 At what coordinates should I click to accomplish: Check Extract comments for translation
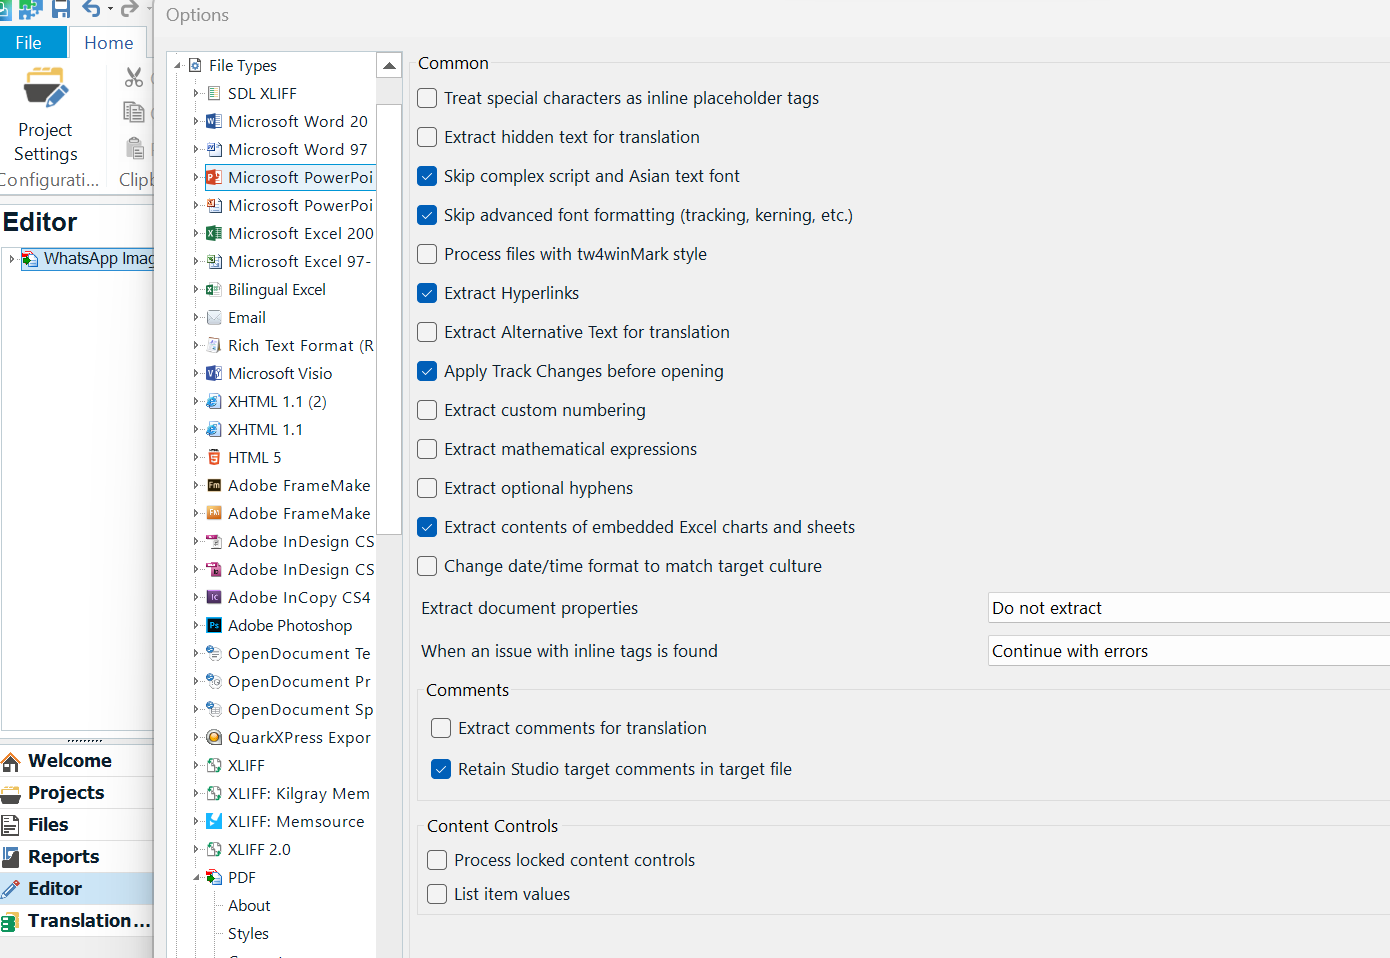click(441, 728)
